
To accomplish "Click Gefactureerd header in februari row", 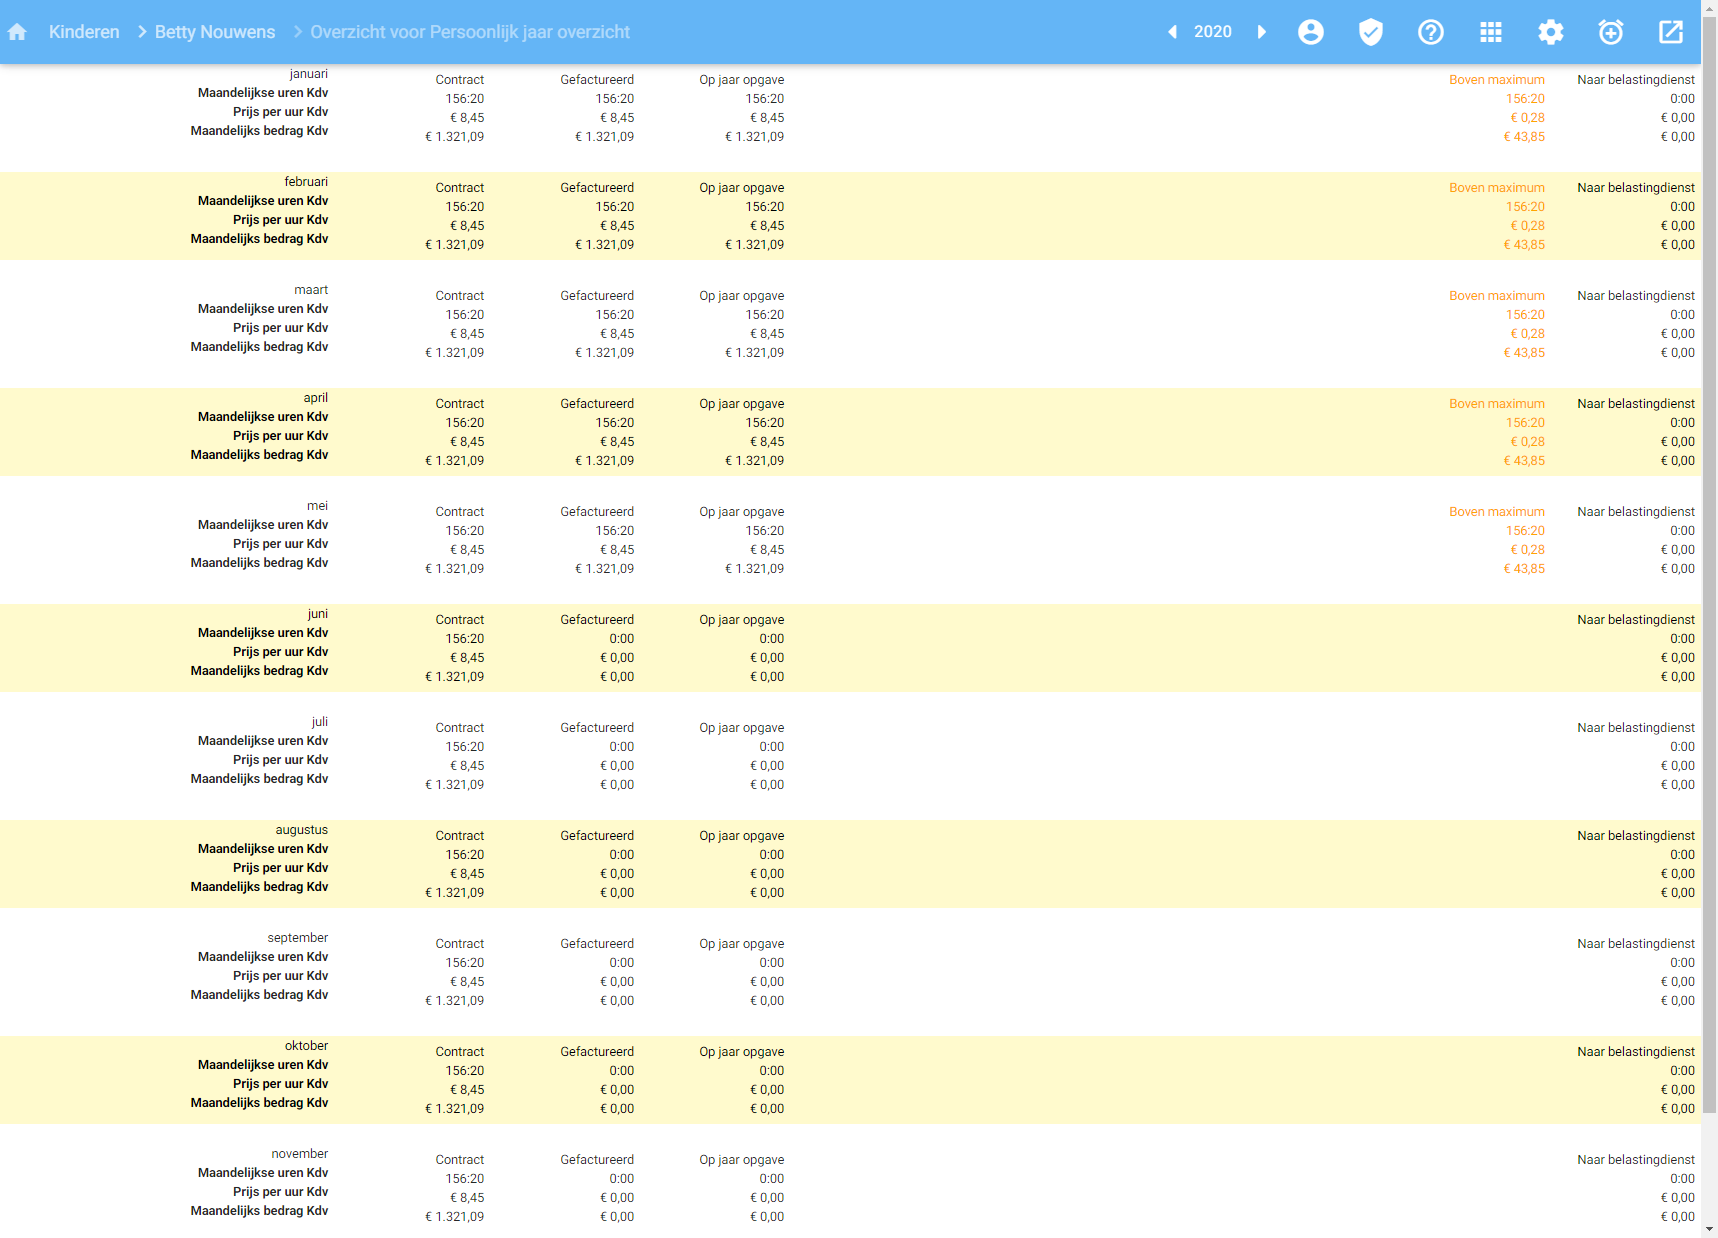I will click(x=597, y=188).
